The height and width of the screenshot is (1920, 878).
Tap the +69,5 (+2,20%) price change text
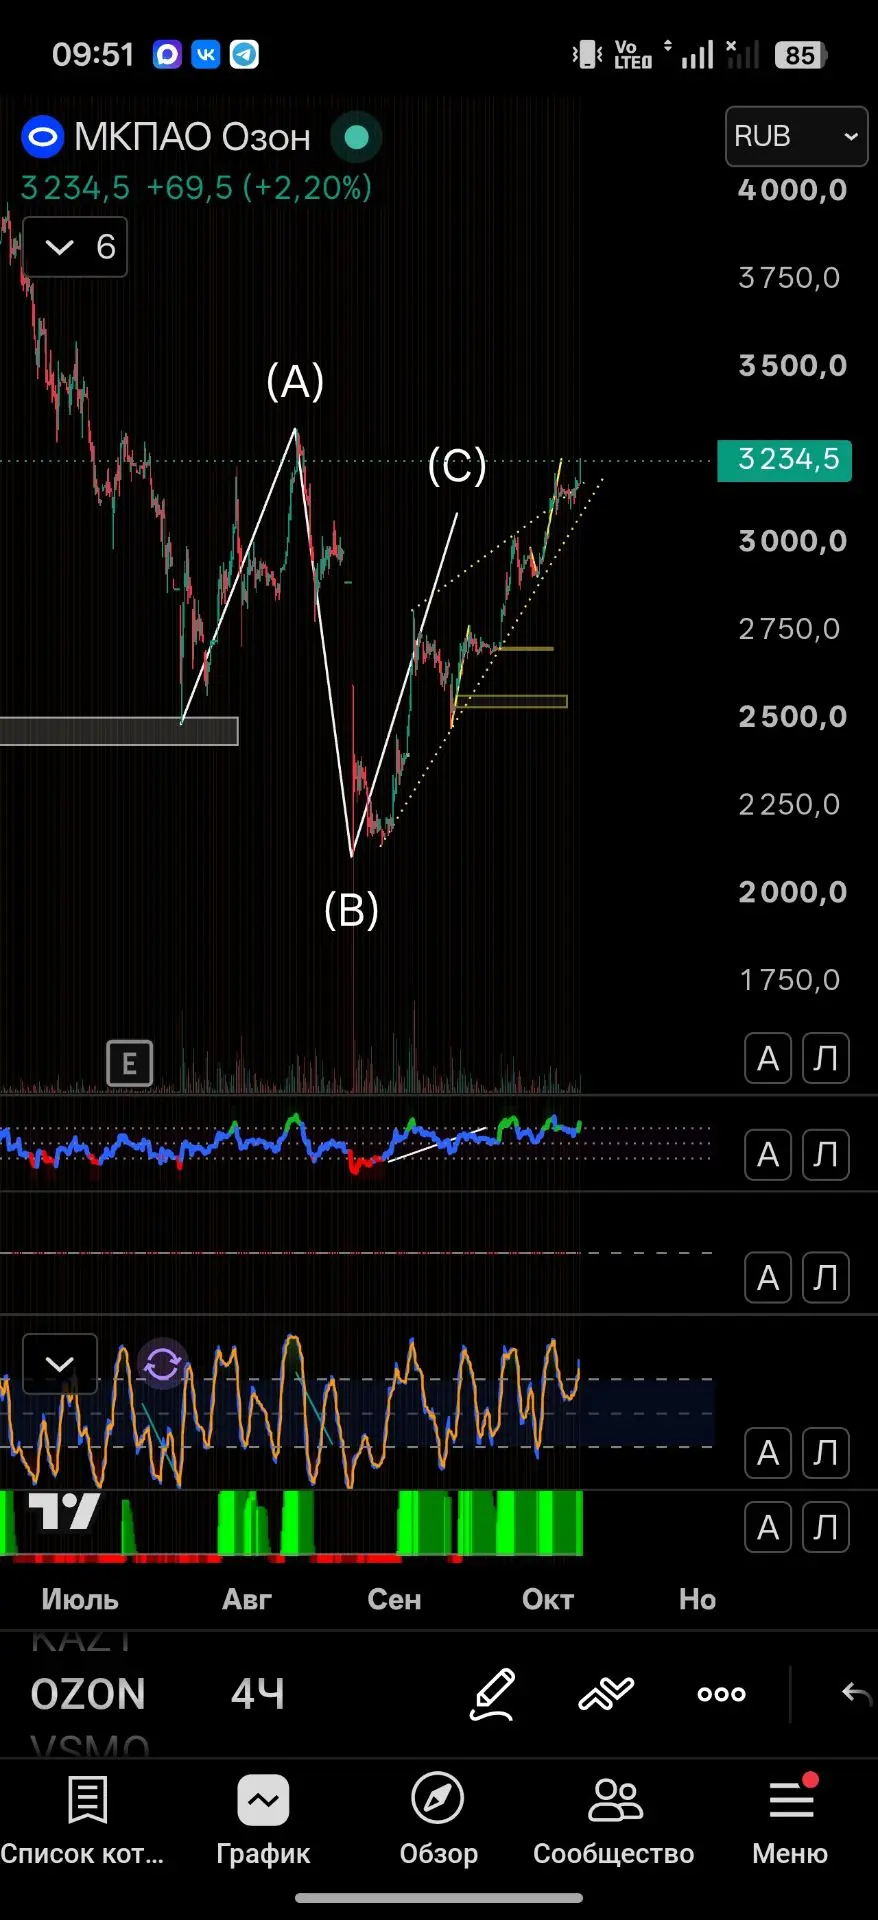pyautogui.click(x=259, y=188)
